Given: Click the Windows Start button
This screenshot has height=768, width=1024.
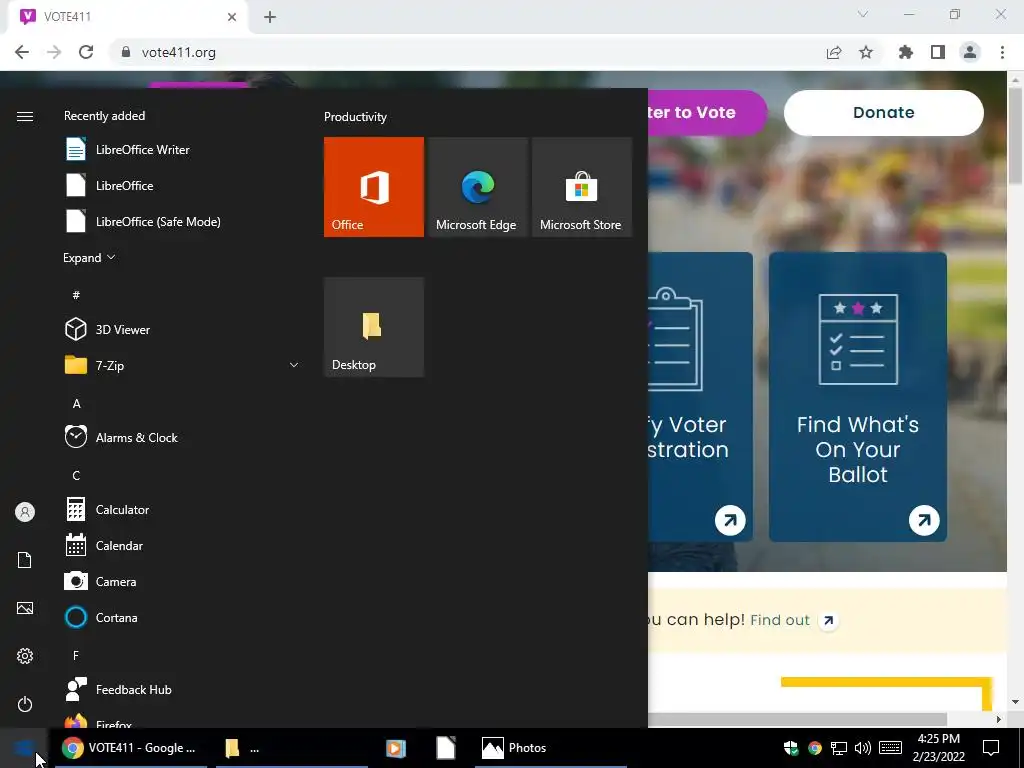Looking at the screenshot, I should (x=24, y=748).
